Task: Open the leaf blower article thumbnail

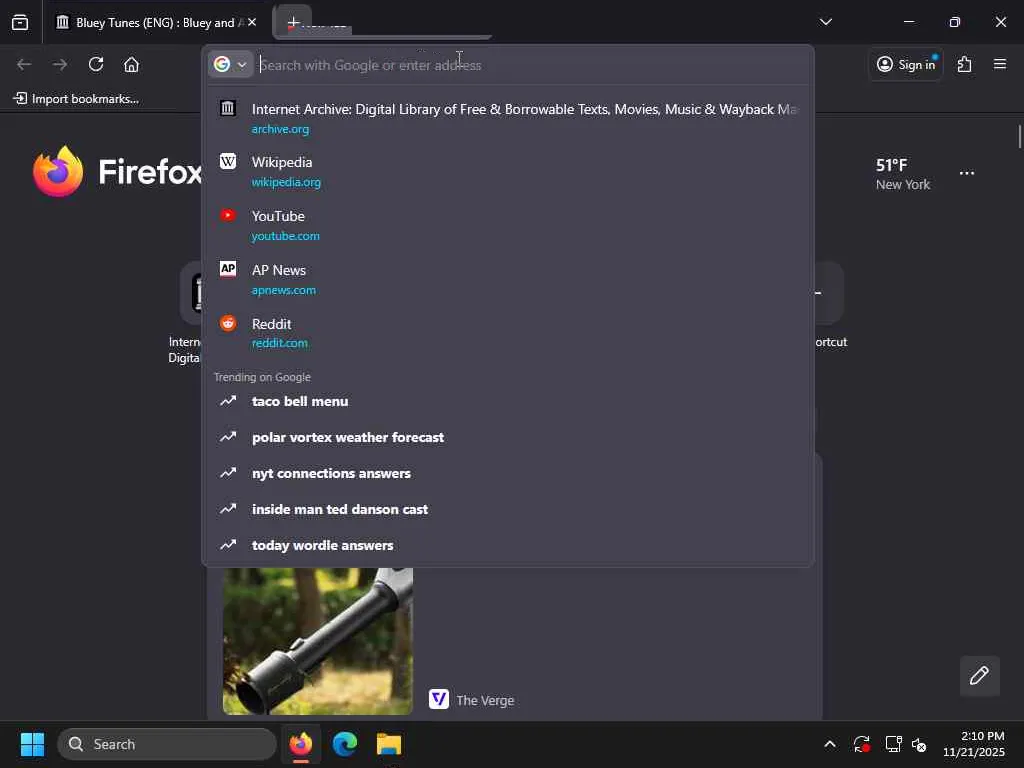Action: click(317, 641)
